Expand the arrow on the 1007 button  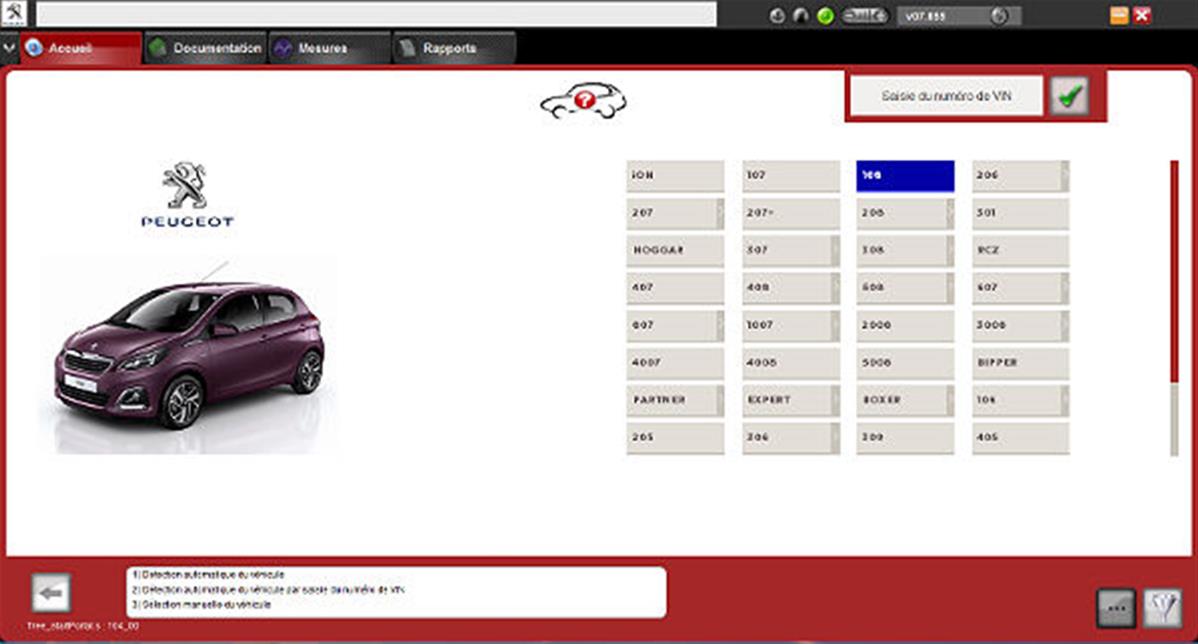pos(835,325)
